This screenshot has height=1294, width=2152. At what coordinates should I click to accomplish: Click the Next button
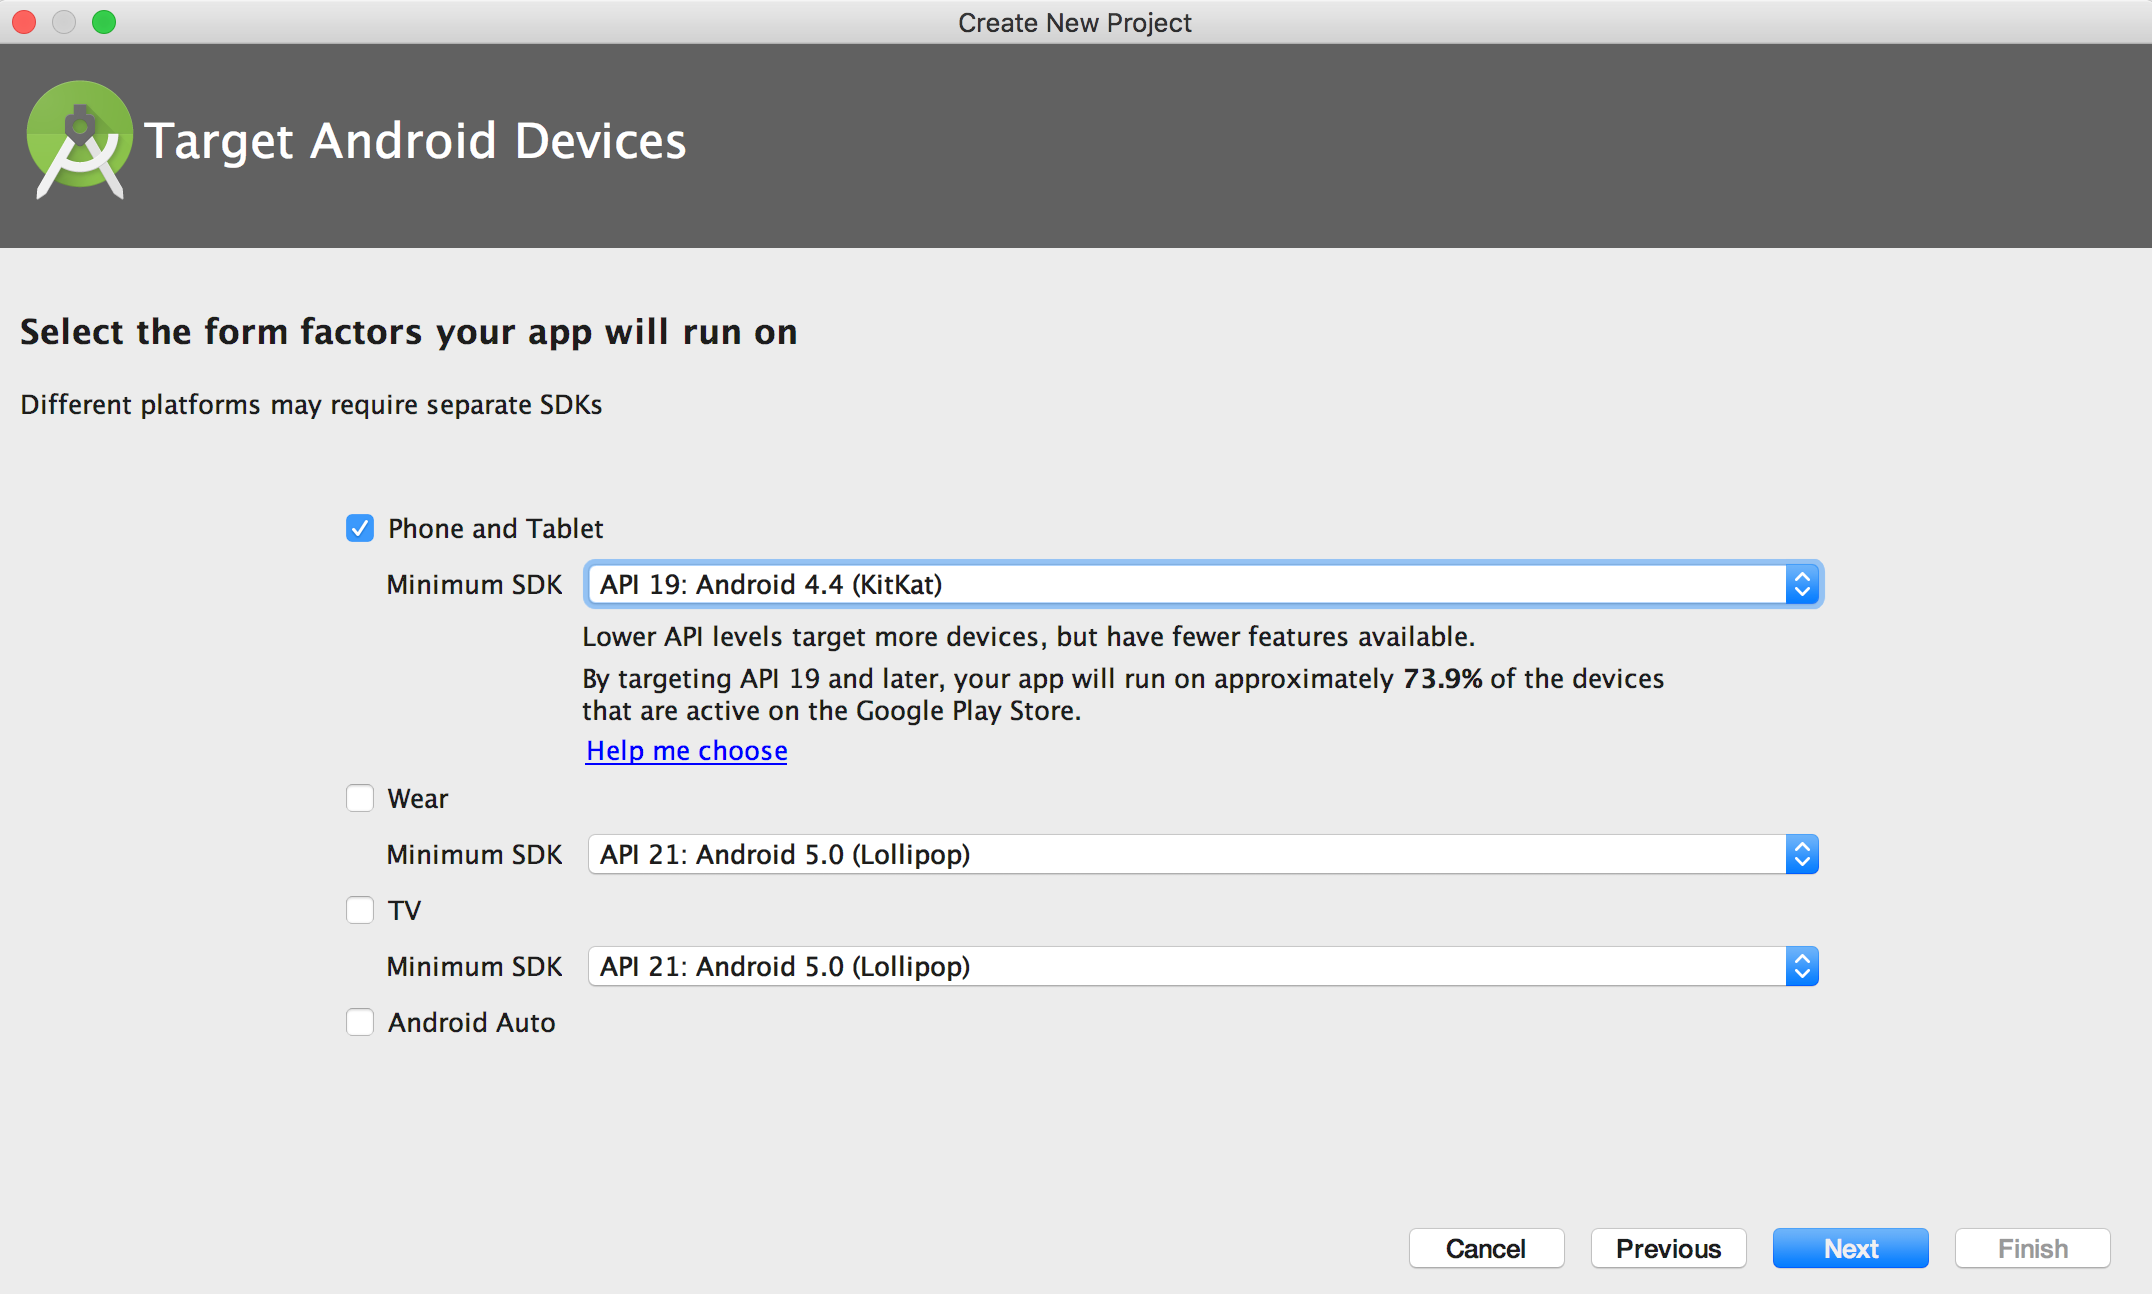pyautogui.click(x=1852, y=1248)
